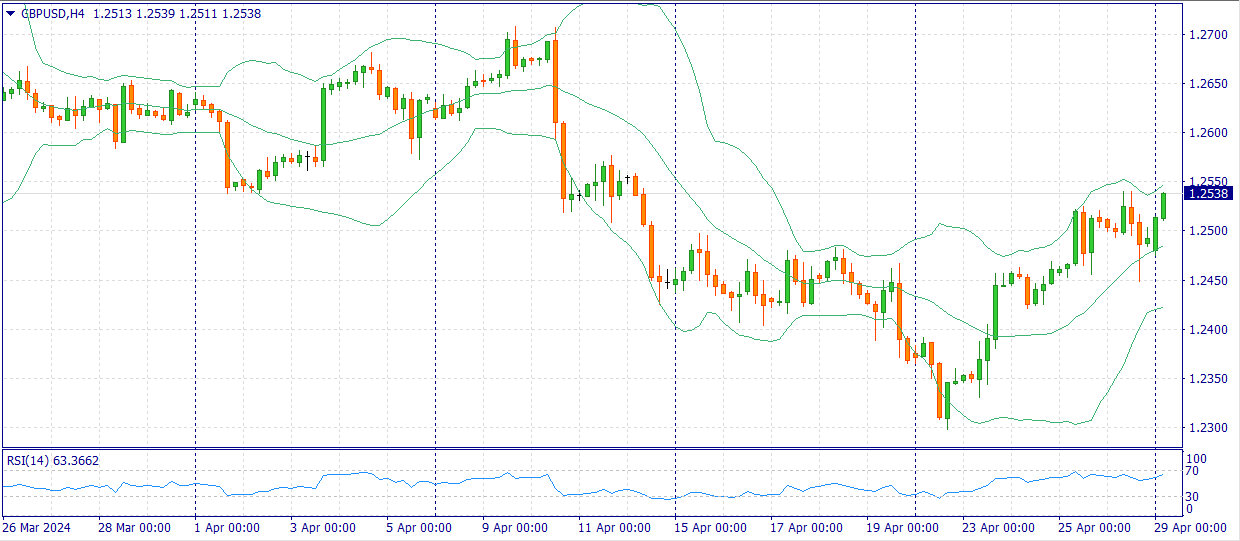This screenshot has height=541, width=1240.
Task: Click the last green candle at the chart's right edge
Action: click(x=1164, y=206)
